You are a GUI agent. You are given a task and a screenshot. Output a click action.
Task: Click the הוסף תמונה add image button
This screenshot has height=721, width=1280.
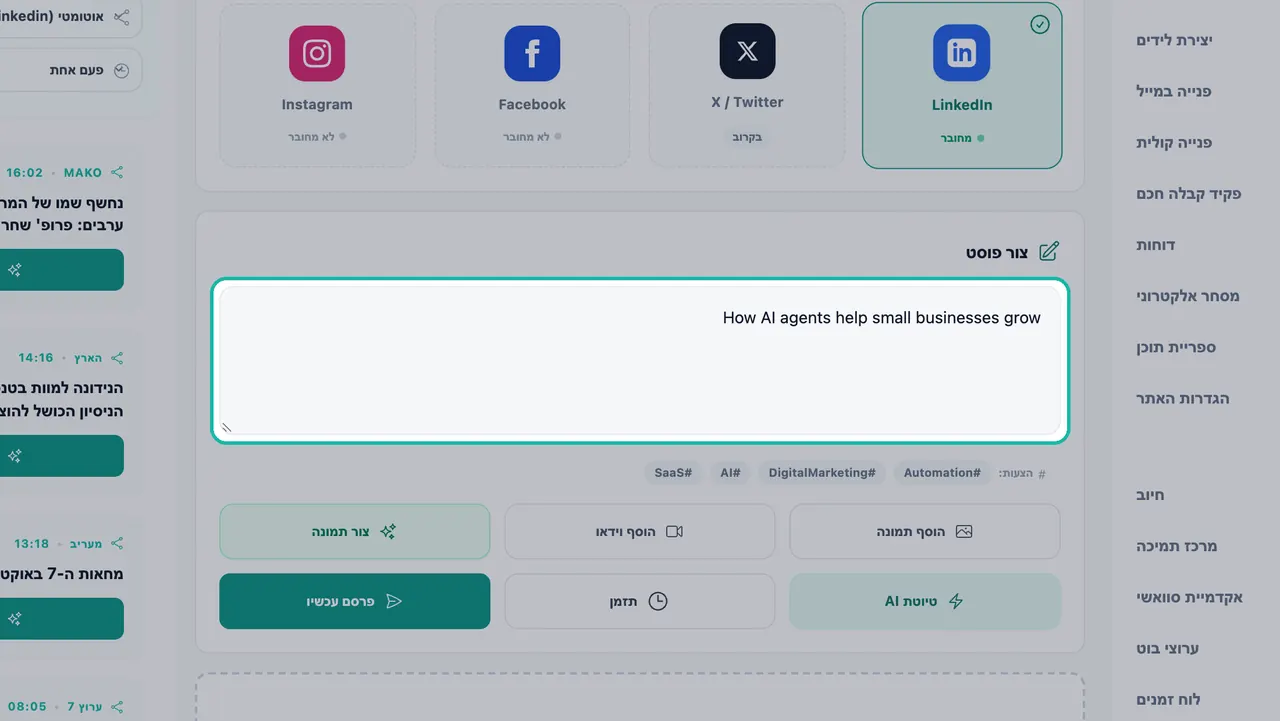(x=924, y=532)
